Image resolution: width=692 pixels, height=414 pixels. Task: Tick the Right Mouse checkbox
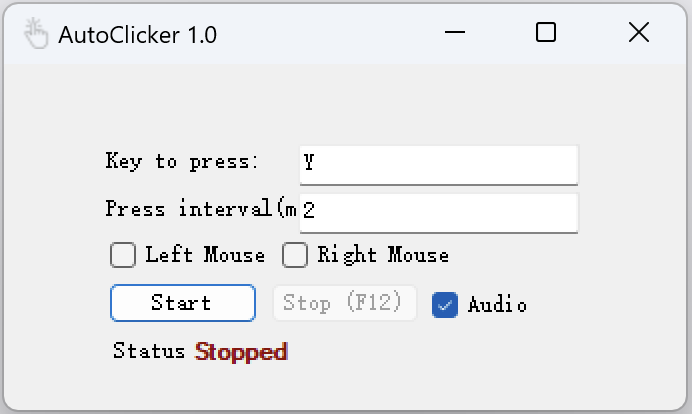(x=295, y=255)
